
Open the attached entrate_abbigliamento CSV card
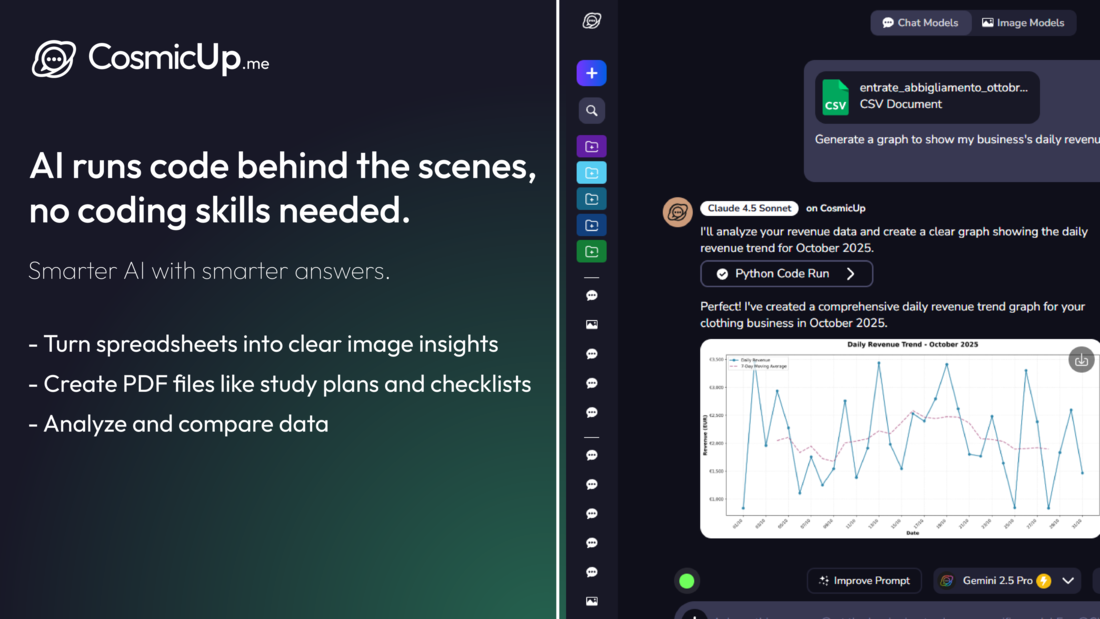pyautogui.click(x=927, y=97)
